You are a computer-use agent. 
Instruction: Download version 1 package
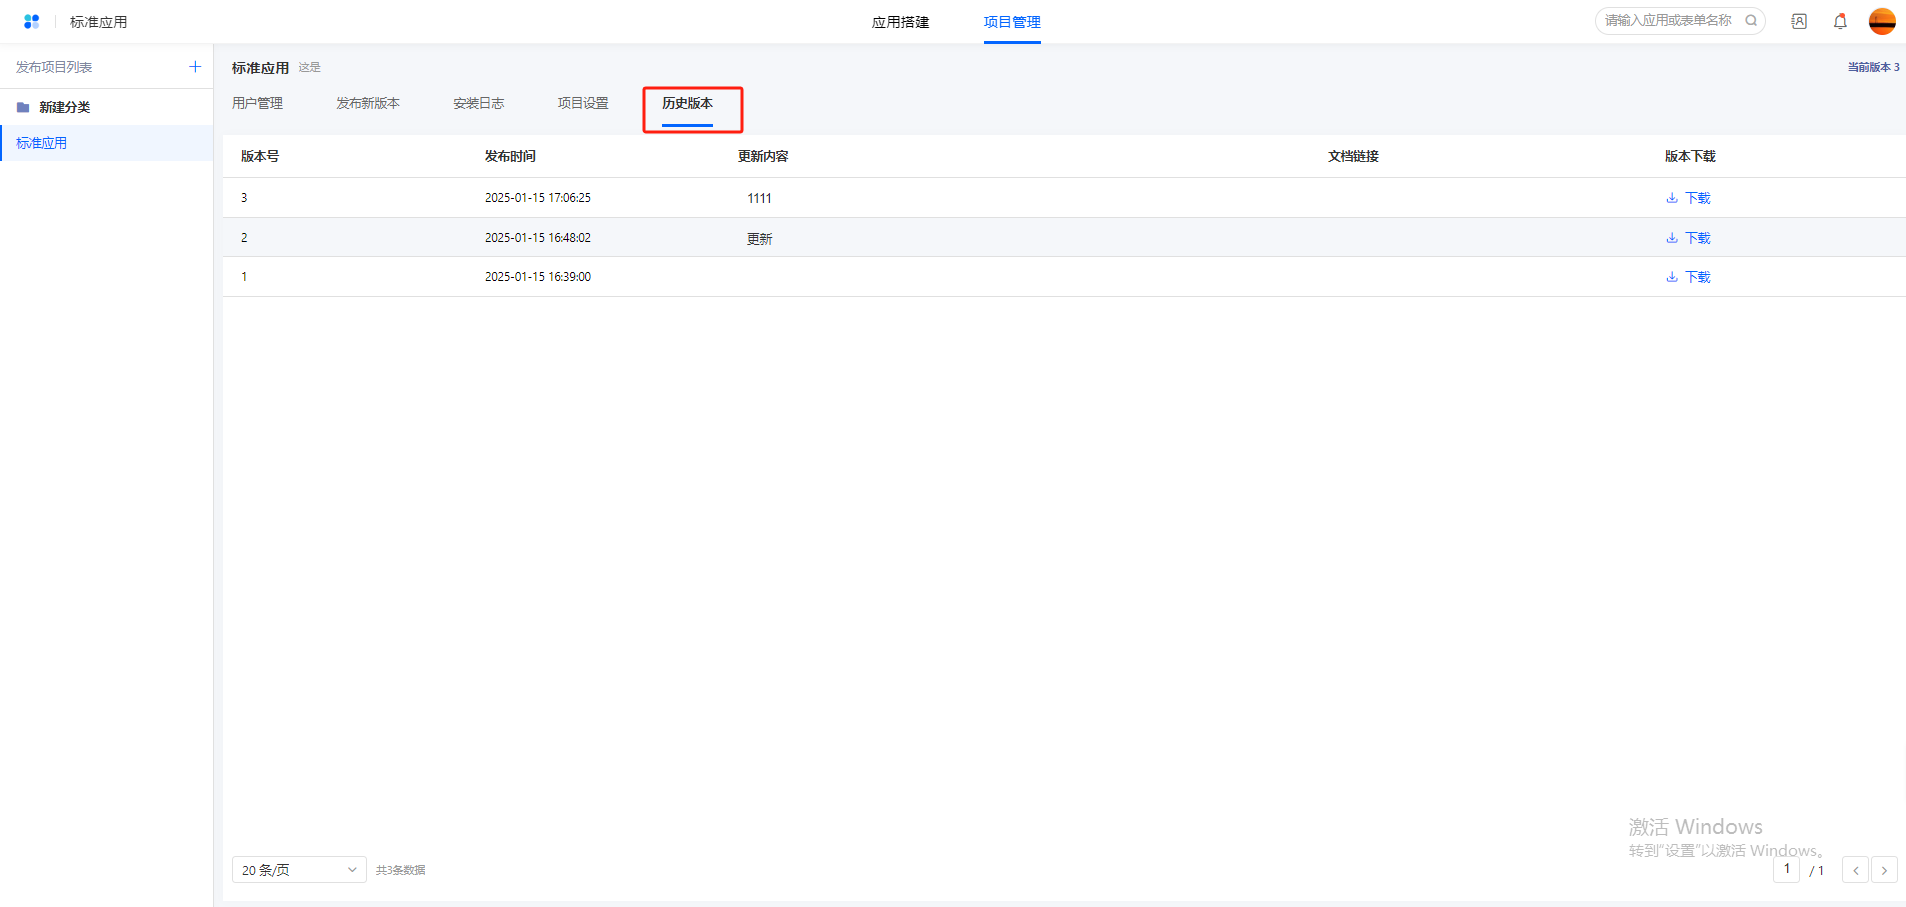click(1688, 277)
